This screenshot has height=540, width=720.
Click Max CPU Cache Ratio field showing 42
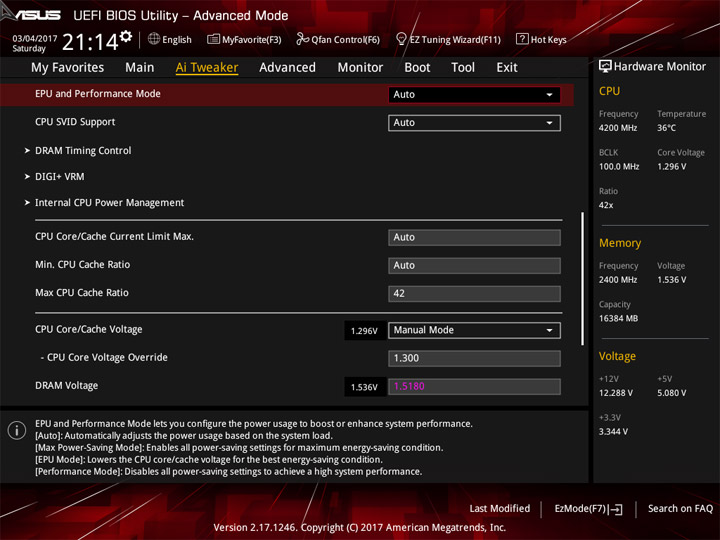point(474,294)
